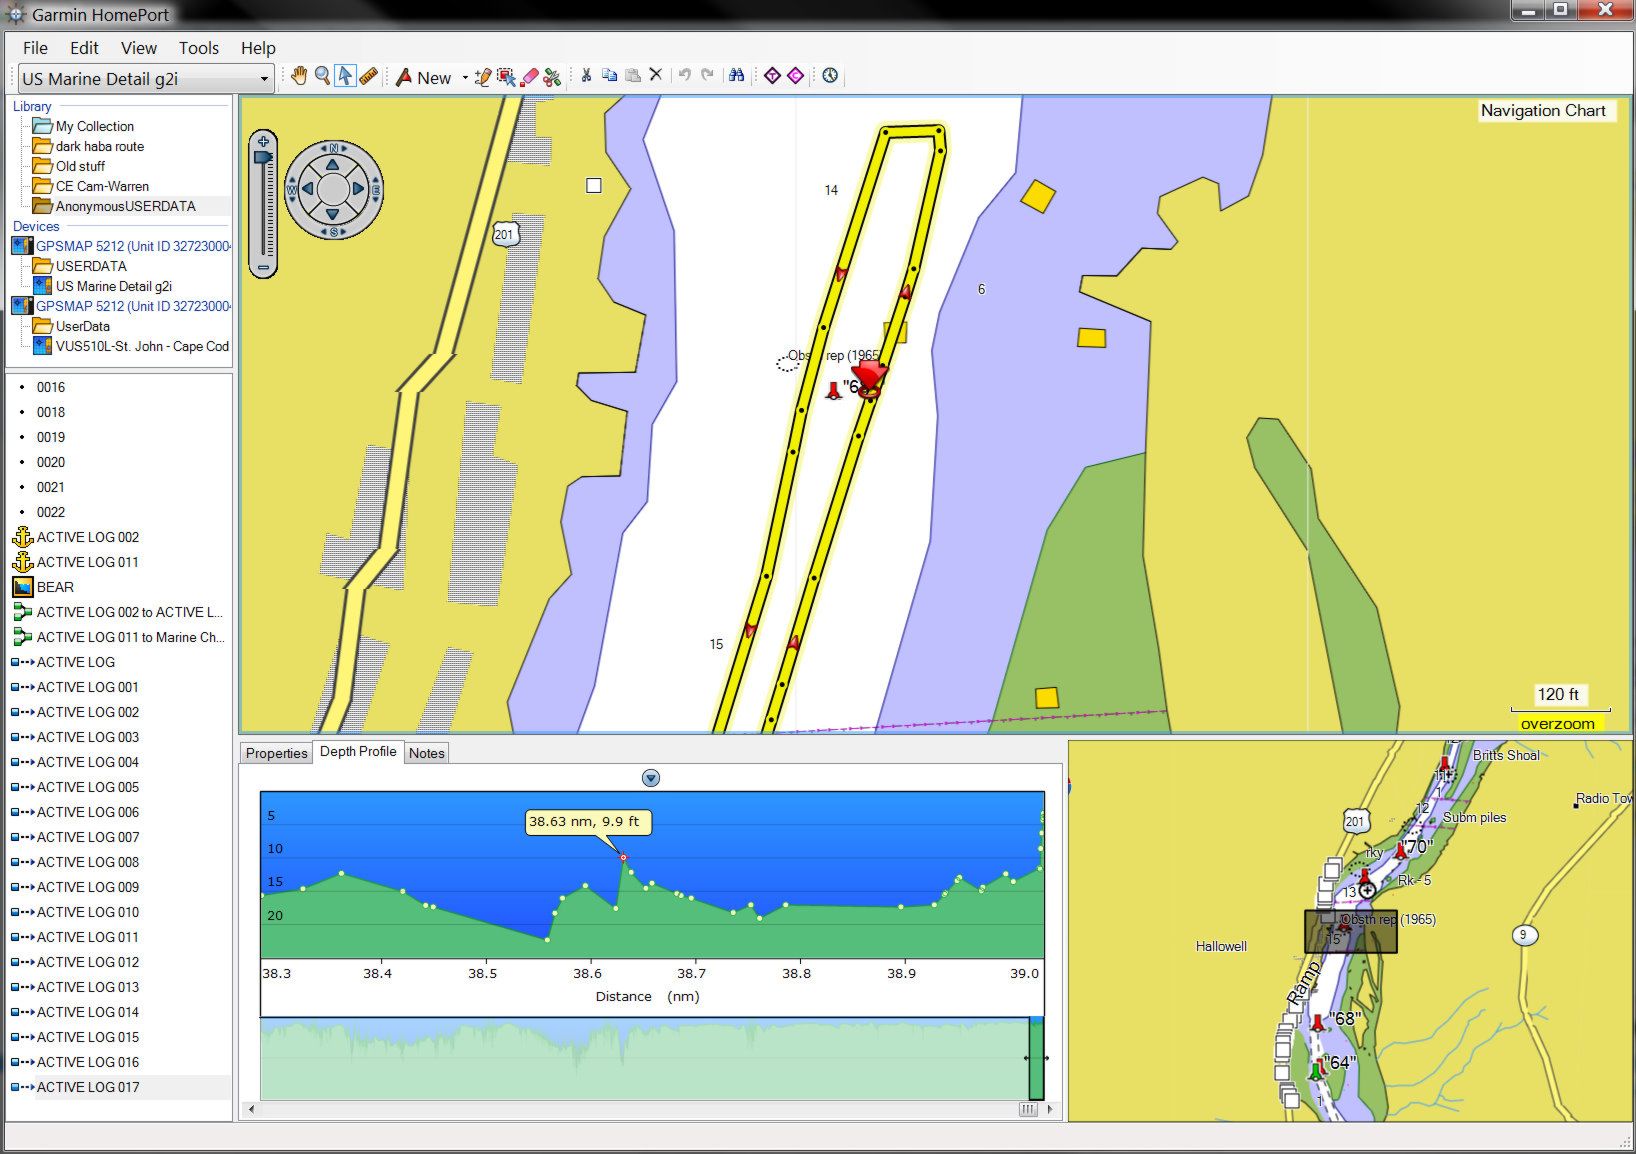Select the BEAR item in the list
The image size is (1636, 1154).
tap(55, 587)
